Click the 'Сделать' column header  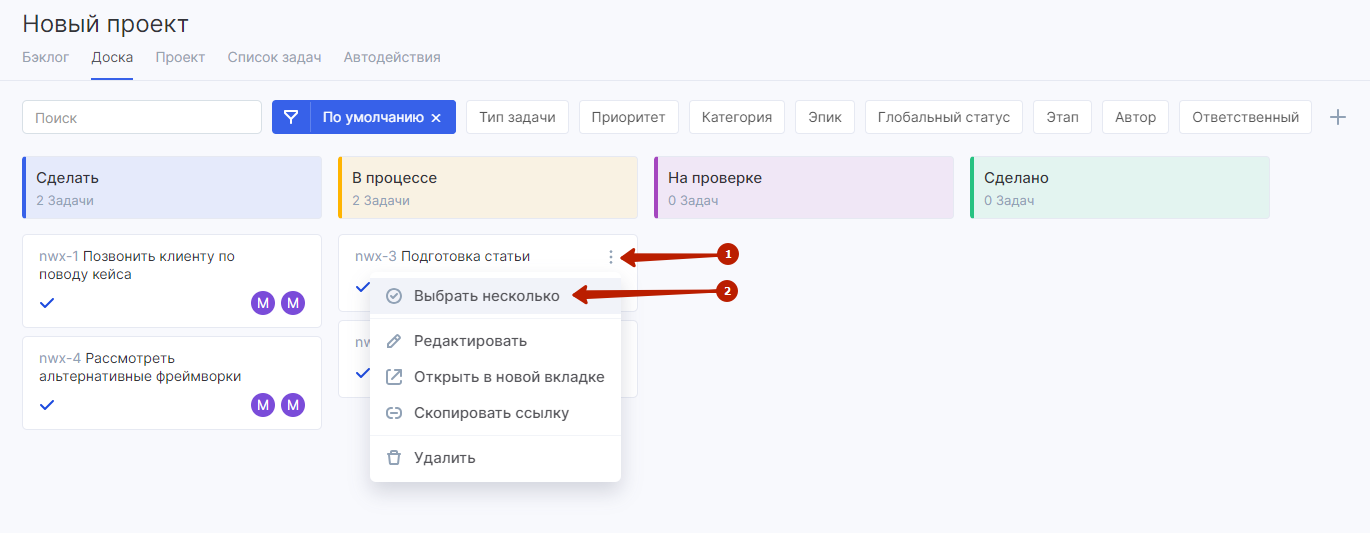(x=172, y=187)
